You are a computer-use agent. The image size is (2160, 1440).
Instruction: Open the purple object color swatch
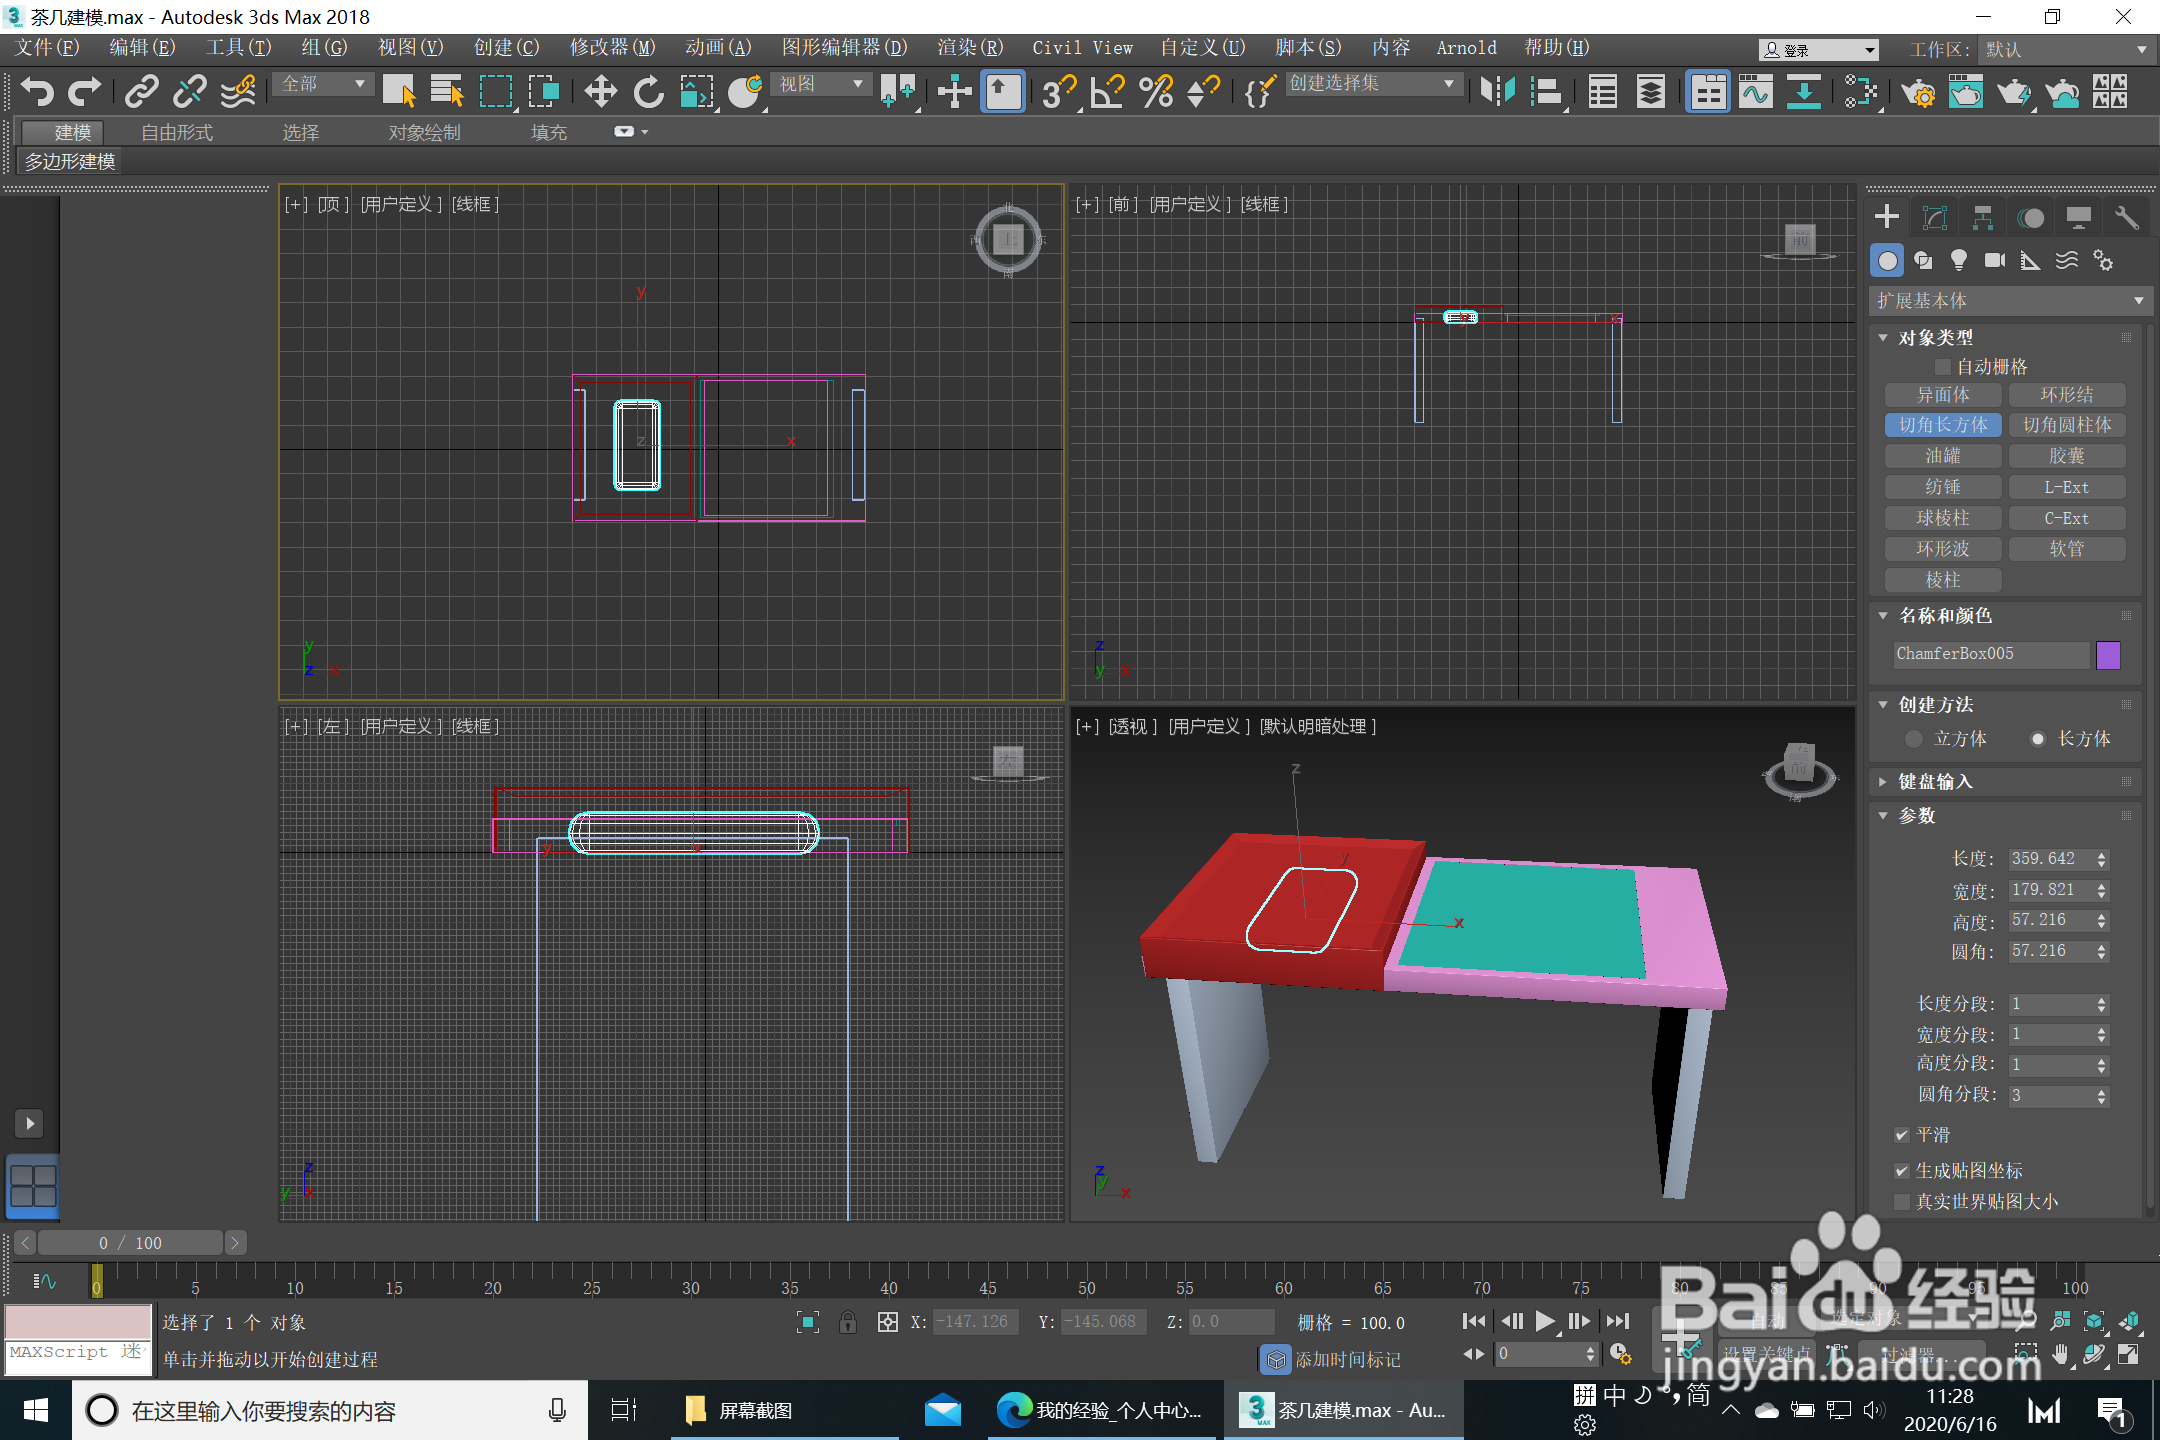(2108, 655)
